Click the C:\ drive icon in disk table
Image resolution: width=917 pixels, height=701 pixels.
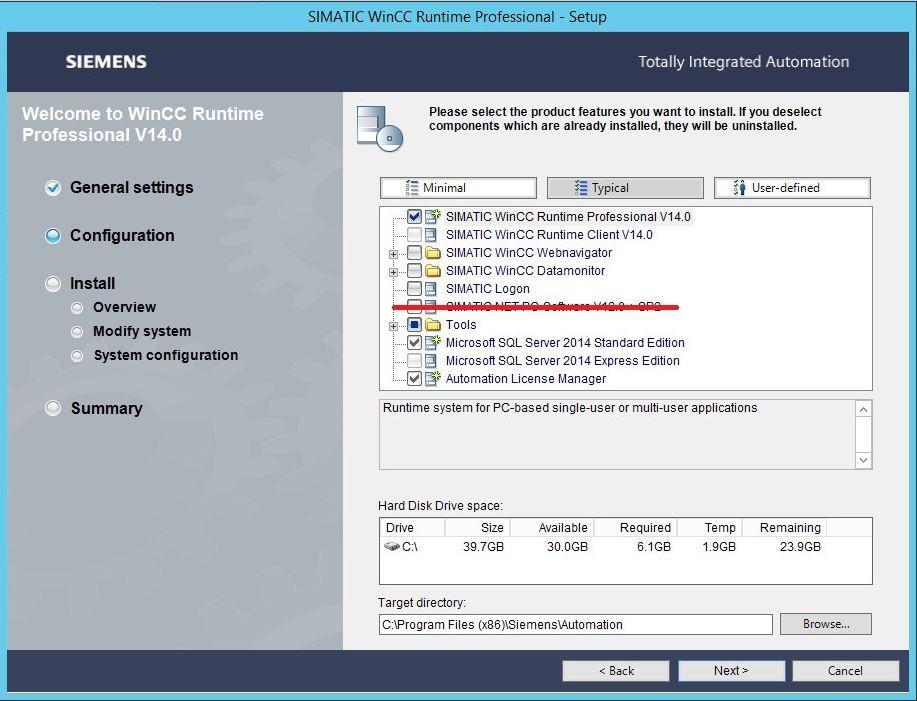coord(392,547)
